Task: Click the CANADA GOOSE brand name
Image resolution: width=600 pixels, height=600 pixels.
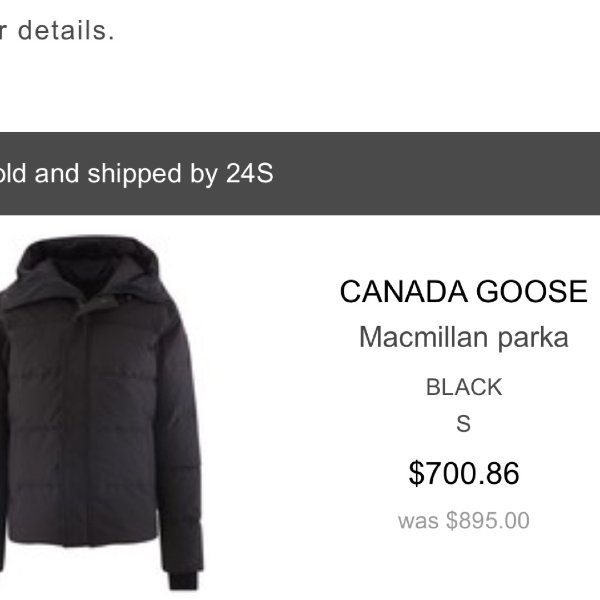Action: 463,292
